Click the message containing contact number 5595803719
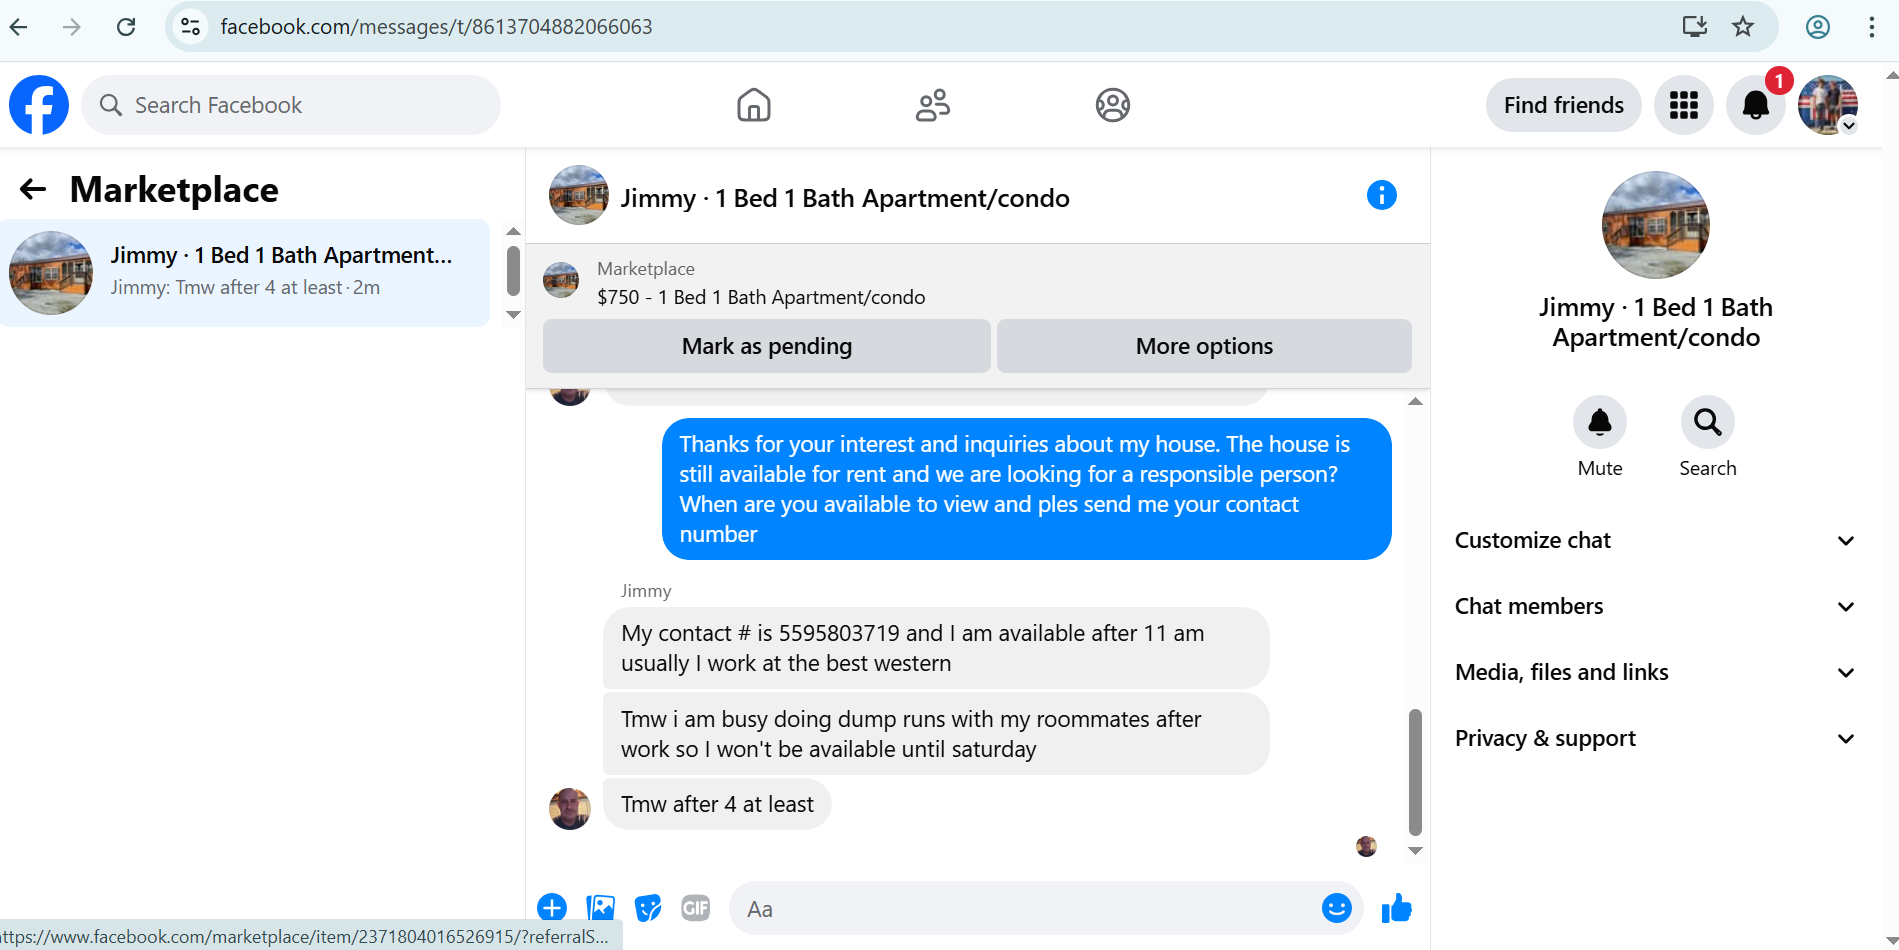Screen dimensions: 1899x950 pos(936,648)
